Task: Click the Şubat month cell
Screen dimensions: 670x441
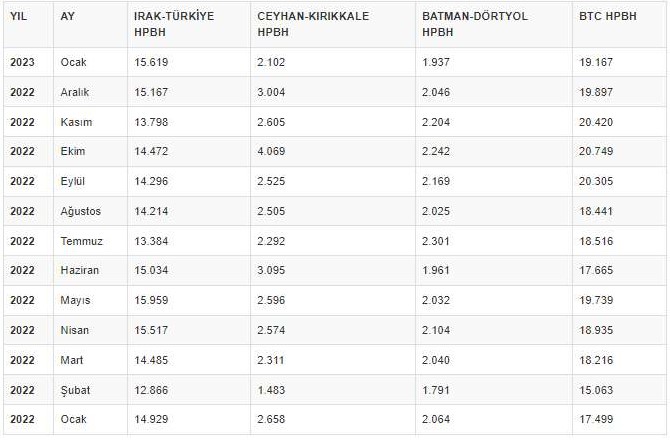Action: pos(75,390)
